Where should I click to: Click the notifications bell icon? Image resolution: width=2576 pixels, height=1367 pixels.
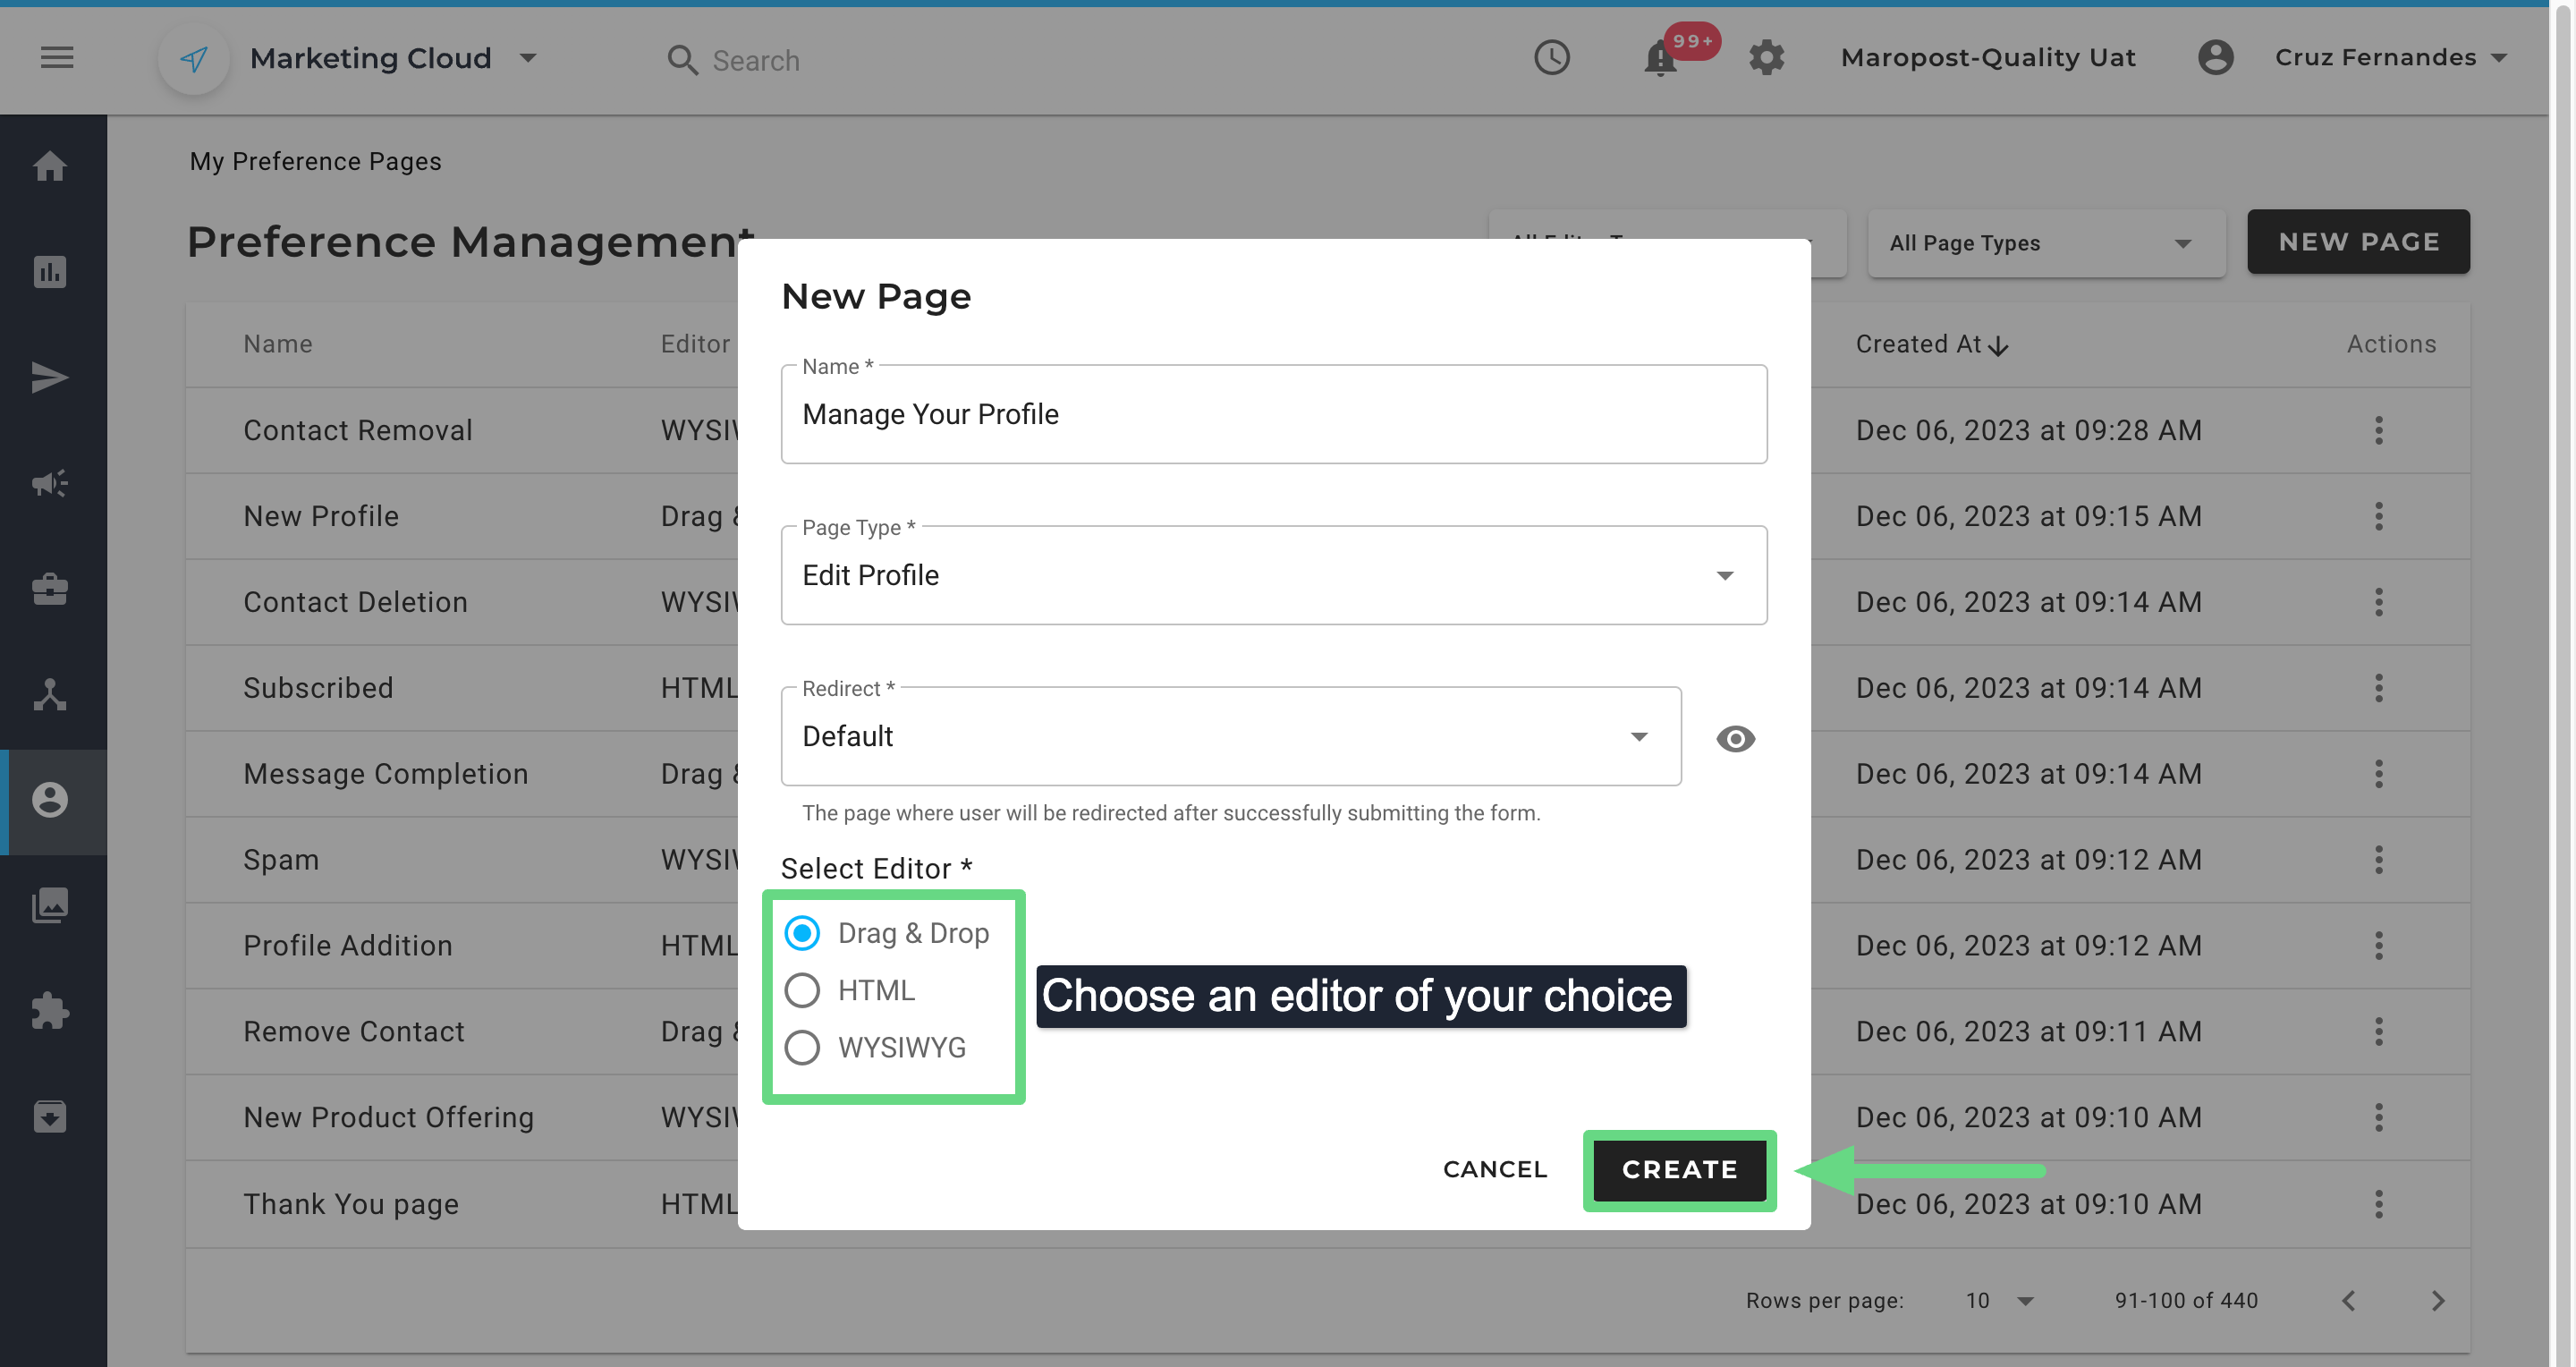[x=1660, y=59]
